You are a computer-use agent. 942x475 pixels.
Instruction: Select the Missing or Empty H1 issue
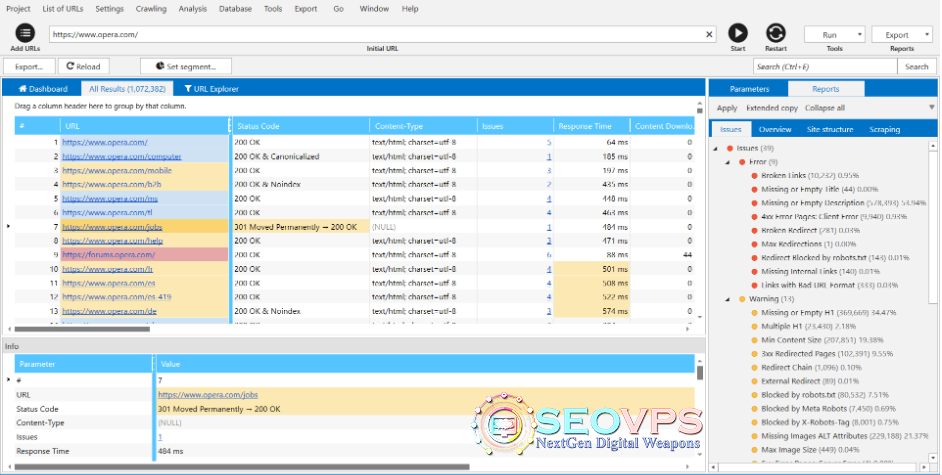pyautogui.click(x=828, y=313)
